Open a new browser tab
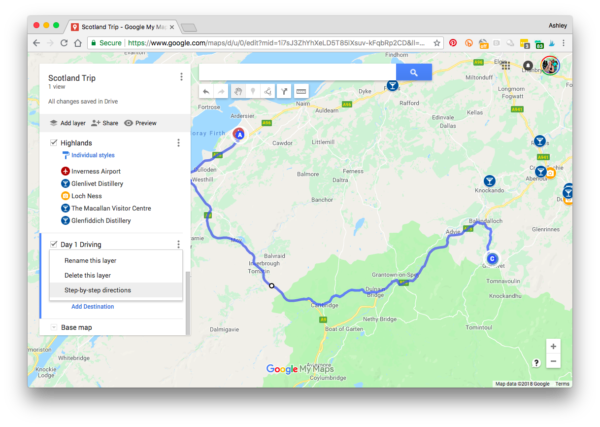This screenshot has height=427, width=600. click(x=189, y=27)
